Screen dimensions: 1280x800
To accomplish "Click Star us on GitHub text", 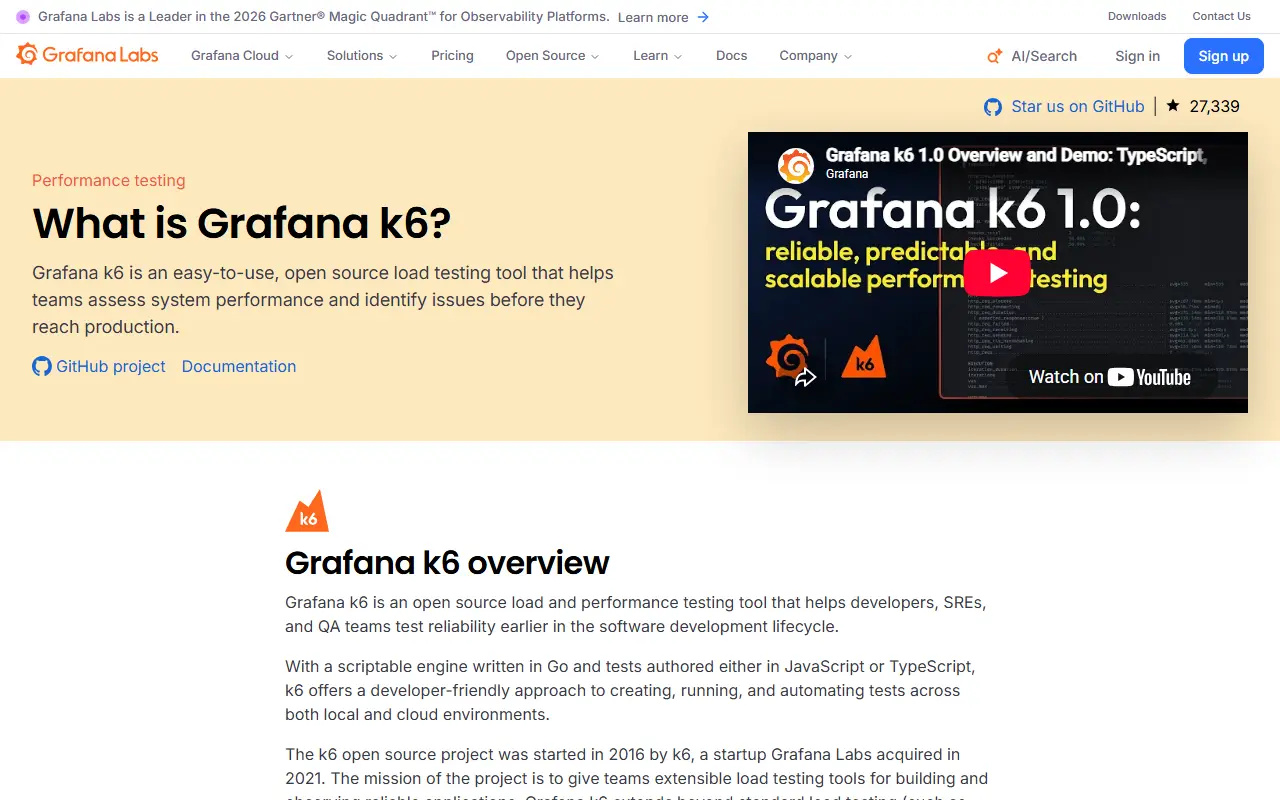I will 1078,106.
